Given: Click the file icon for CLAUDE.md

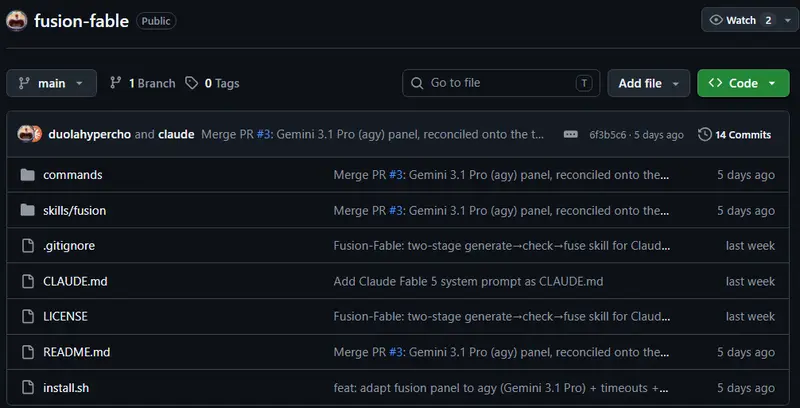Looking at the screenshot, I should point(28,281).
